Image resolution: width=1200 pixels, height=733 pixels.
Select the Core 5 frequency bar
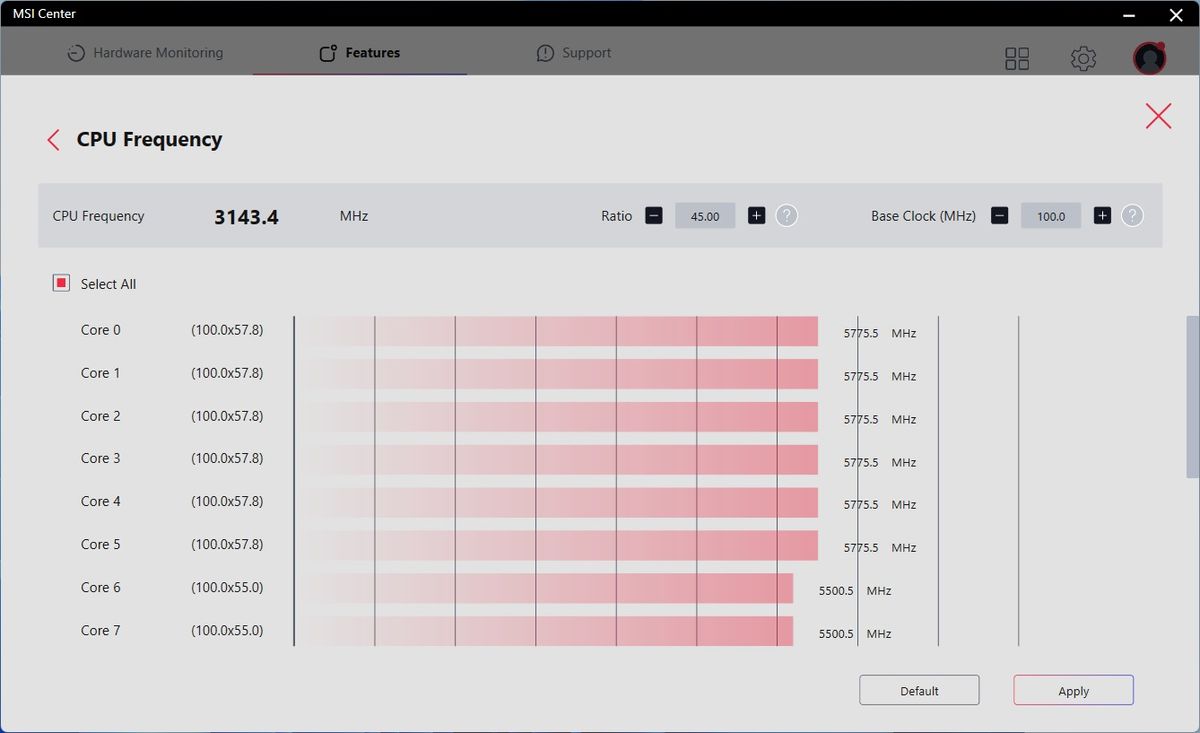[x=557, y=545]
